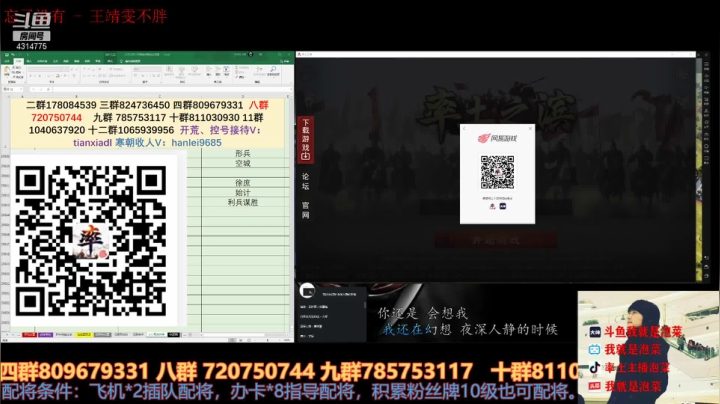This screenshot has width=720, height=404.
Task: Switch to the yellow sheet tab
Action: 84,335
